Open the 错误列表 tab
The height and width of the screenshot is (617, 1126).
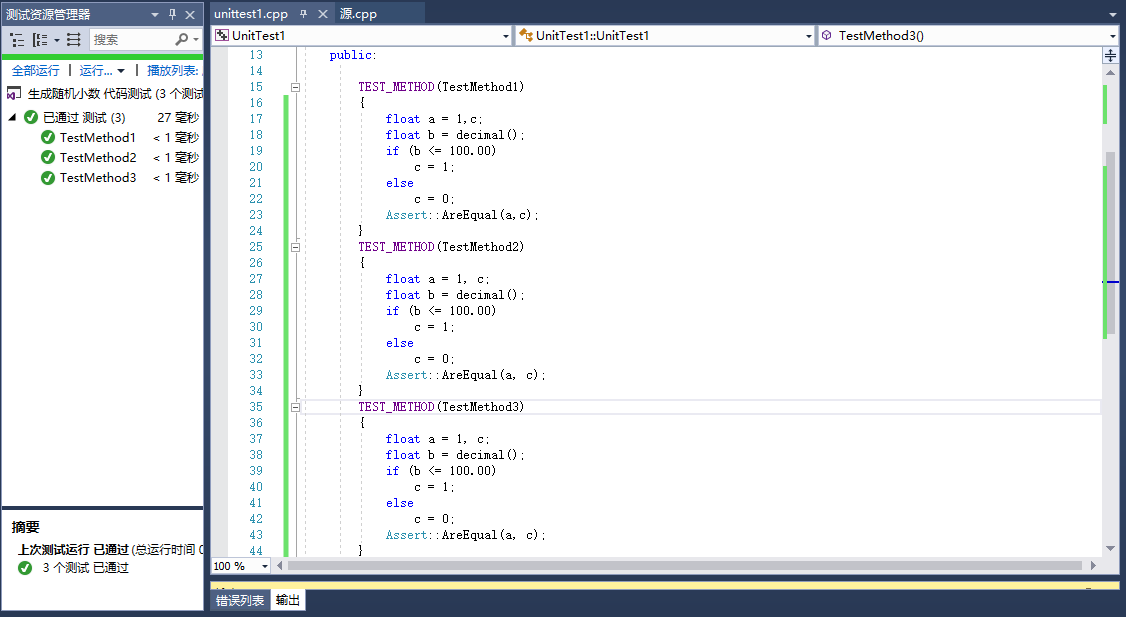[241, 600]
